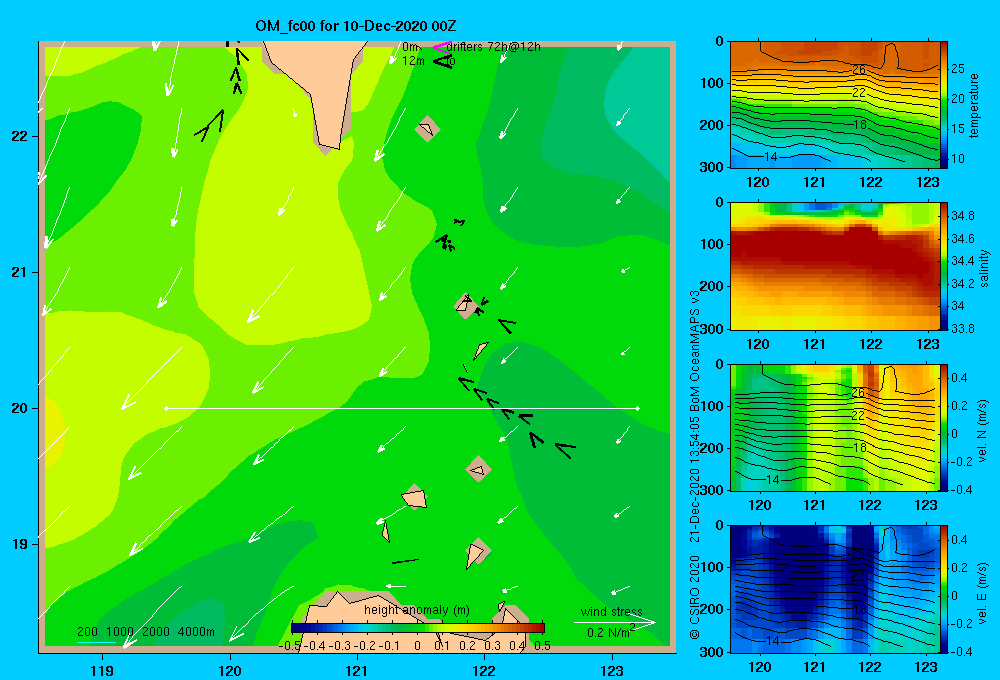Image resolution: width=1000 pixels, height=680 pixels.
Task: Select the 'drifters 72h@12h' legend label
Action: (x=494, y=47)
